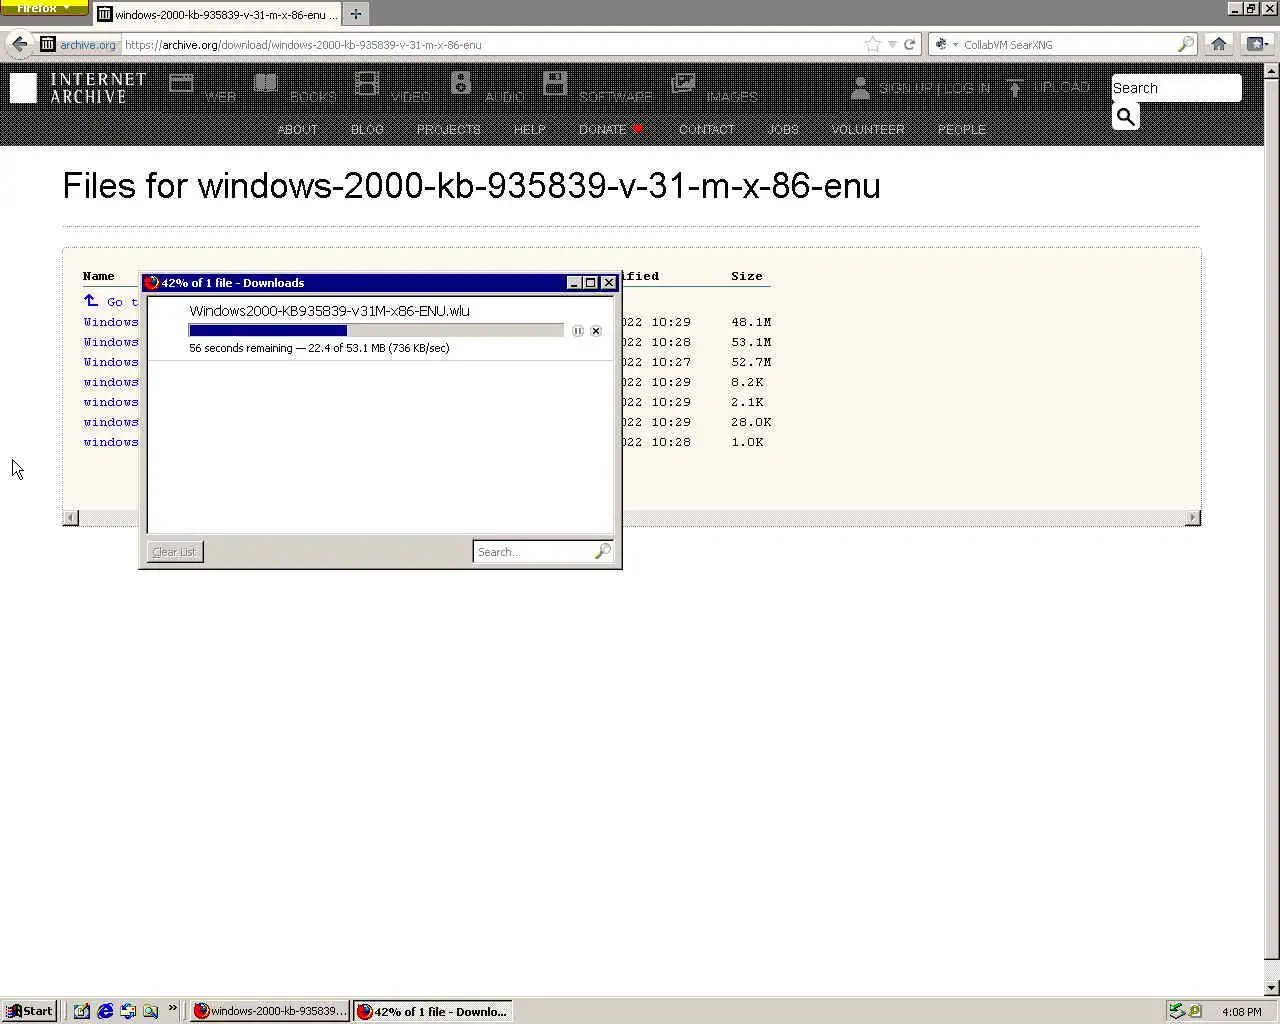The height and width of the screenshot is (1024, 1280).
Task: Open the URL history dropdown arrow
Action: click(892, 44)
